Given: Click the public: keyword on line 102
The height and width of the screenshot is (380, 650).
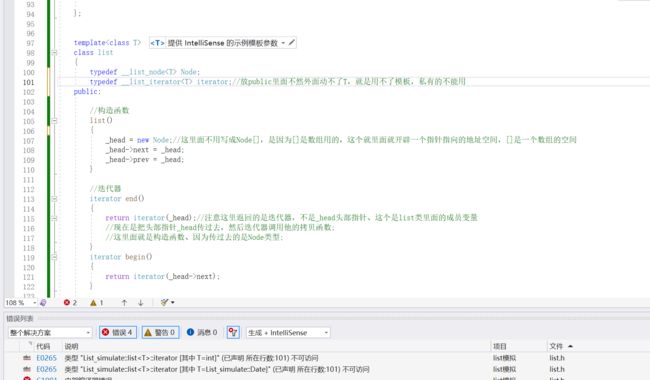Looking at the screenshot, I should [87, 92].
